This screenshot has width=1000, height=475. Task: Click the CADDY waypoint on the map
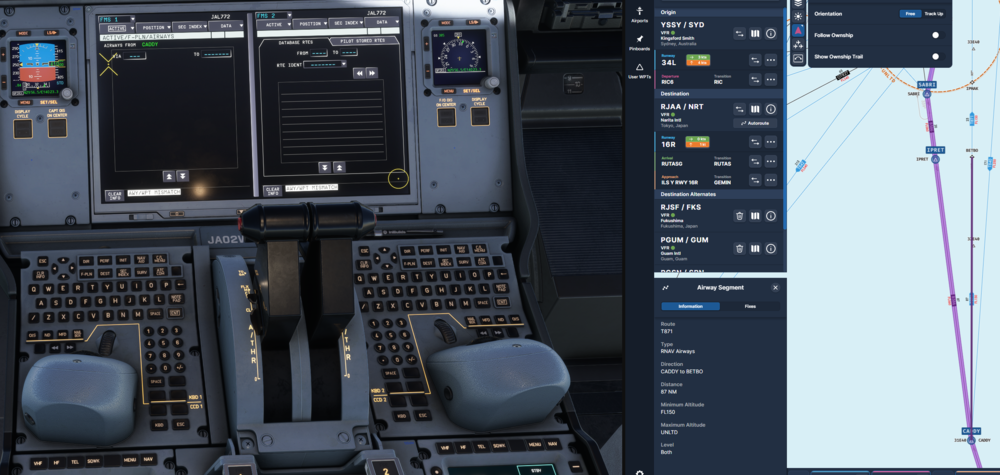tap(970, 430)
